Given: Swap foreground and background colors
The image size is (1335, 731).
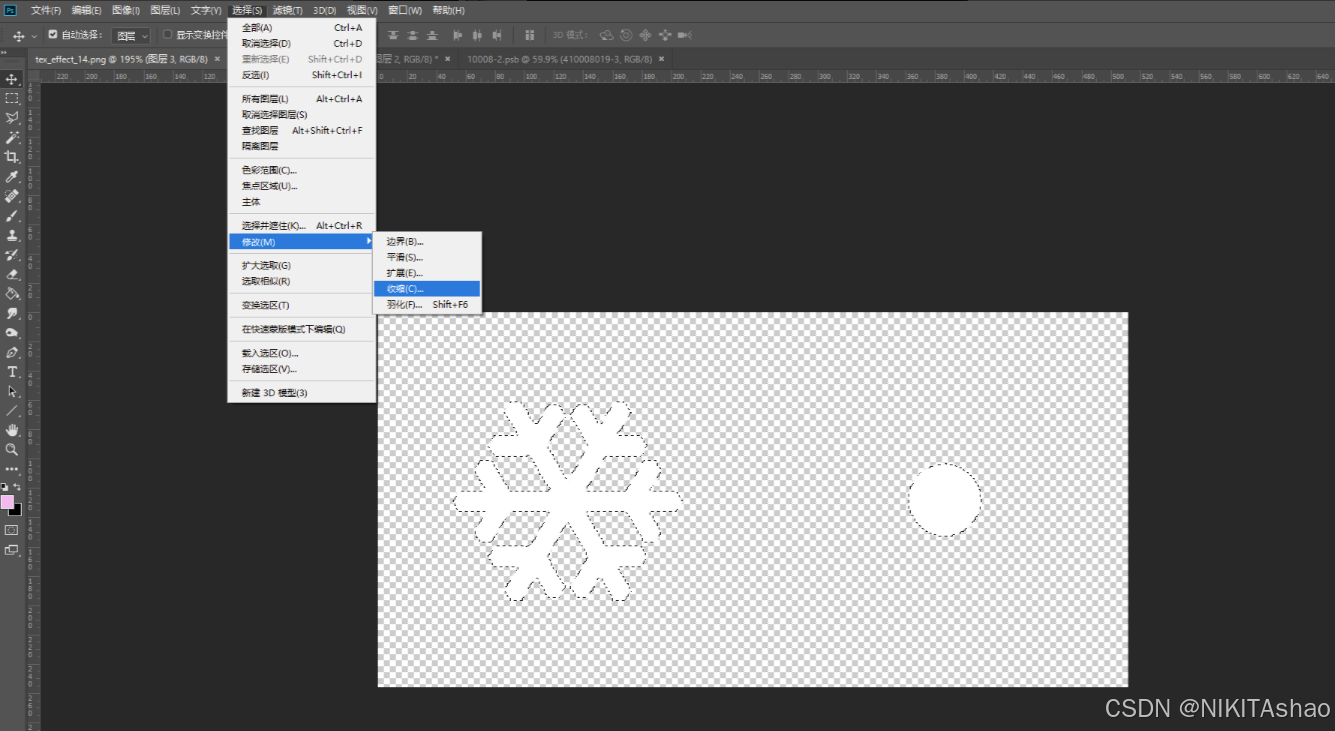Looking at the screenshot, I should pos(17,487).
